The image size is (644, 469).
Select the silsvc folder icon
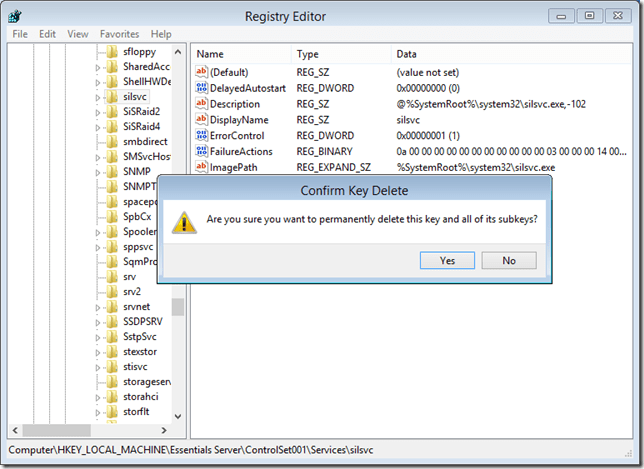[112, 97]
